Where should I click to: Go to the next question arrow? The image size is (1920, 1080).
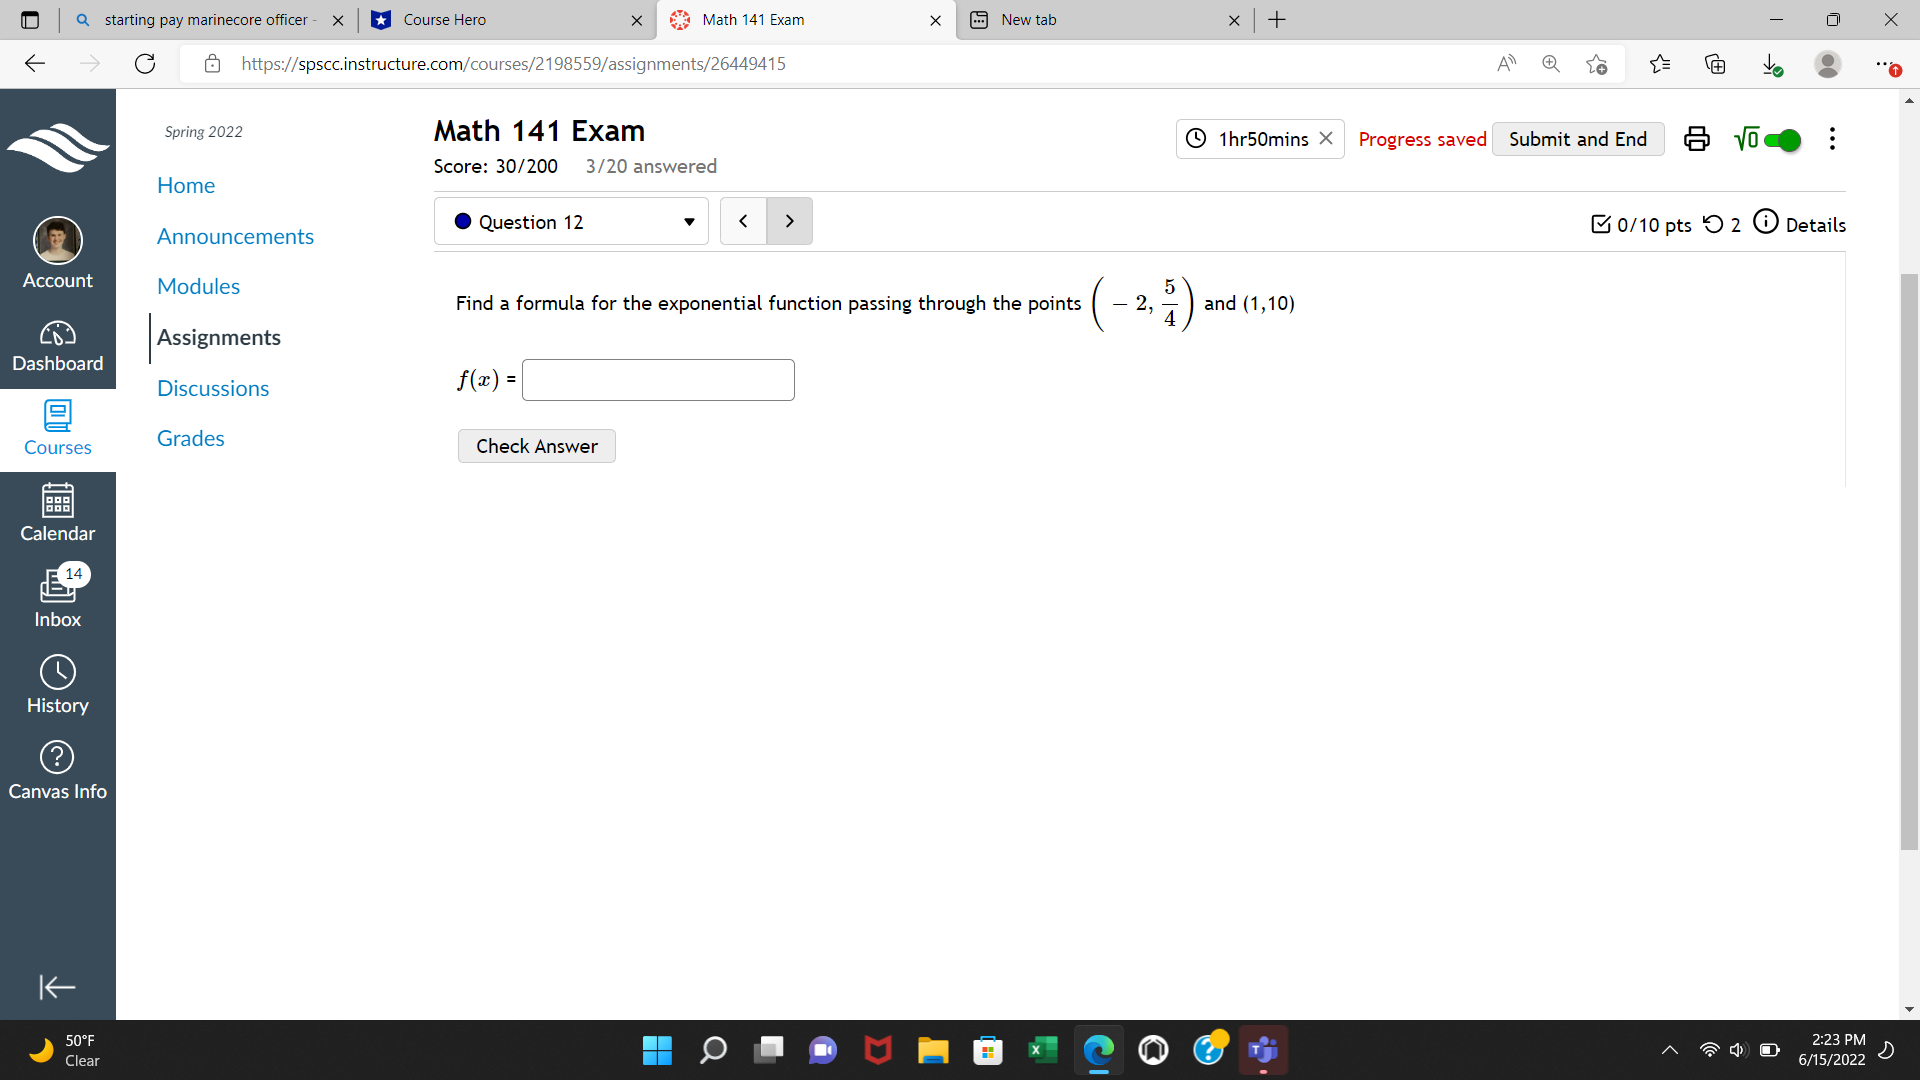tap(789, 222)
